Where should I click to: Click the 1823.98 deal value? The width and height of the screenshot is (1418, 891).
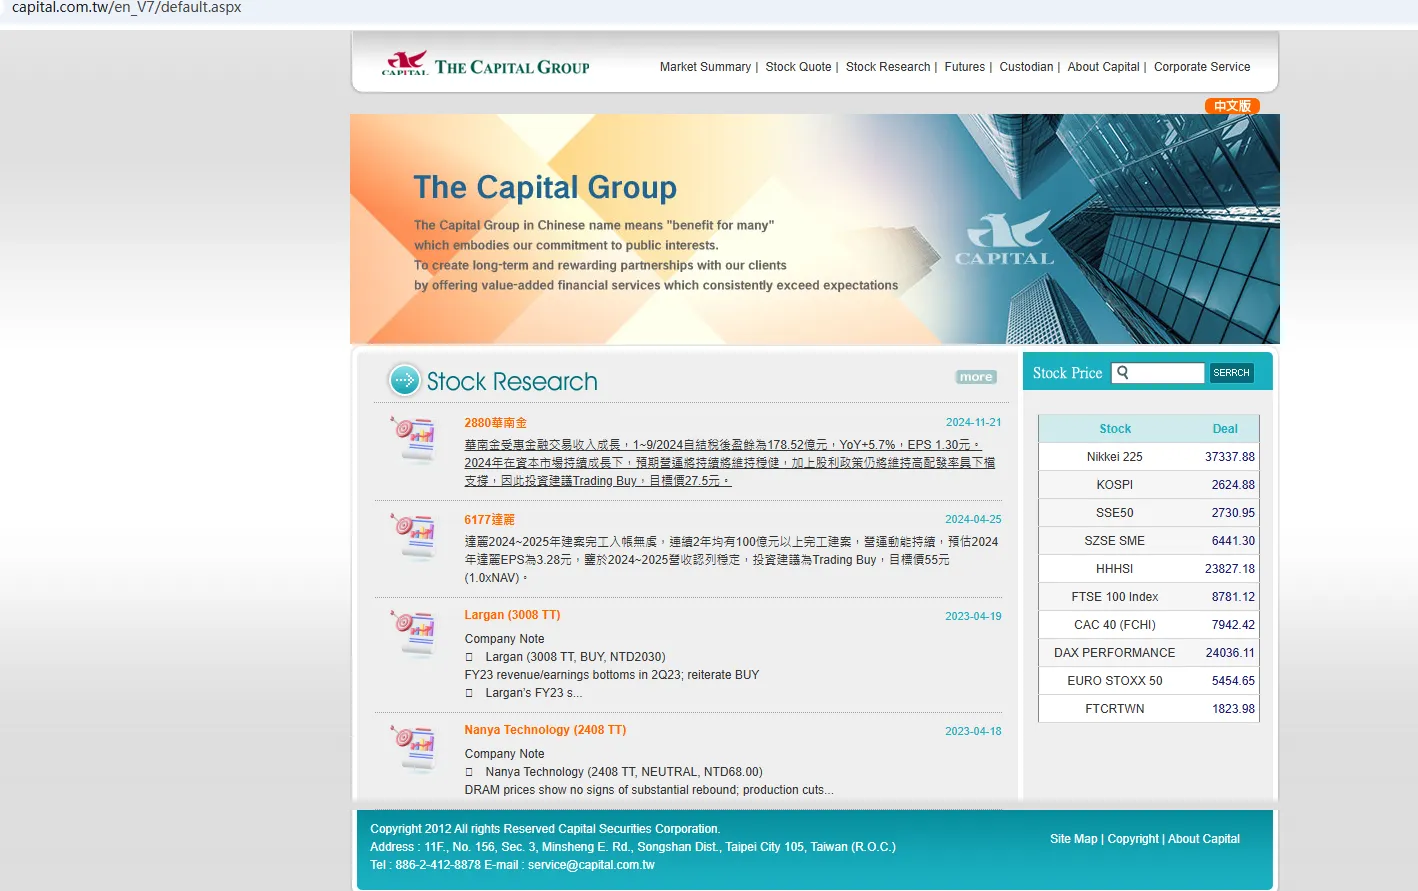1234,709
